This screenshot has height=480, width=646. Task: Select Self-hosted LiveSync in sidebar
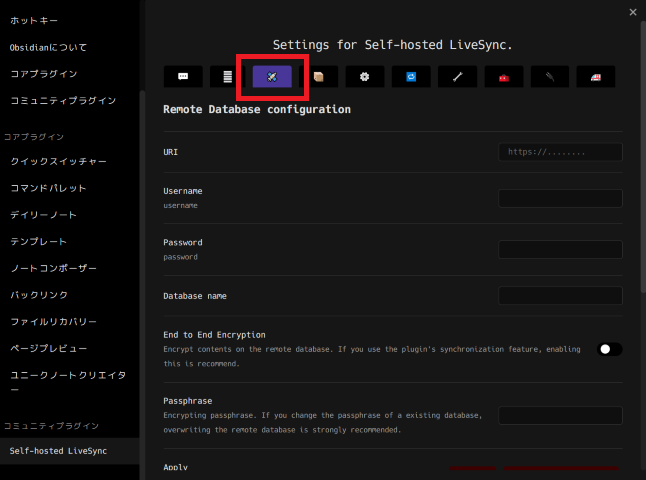pyautogui.click(x=70, y=451)
